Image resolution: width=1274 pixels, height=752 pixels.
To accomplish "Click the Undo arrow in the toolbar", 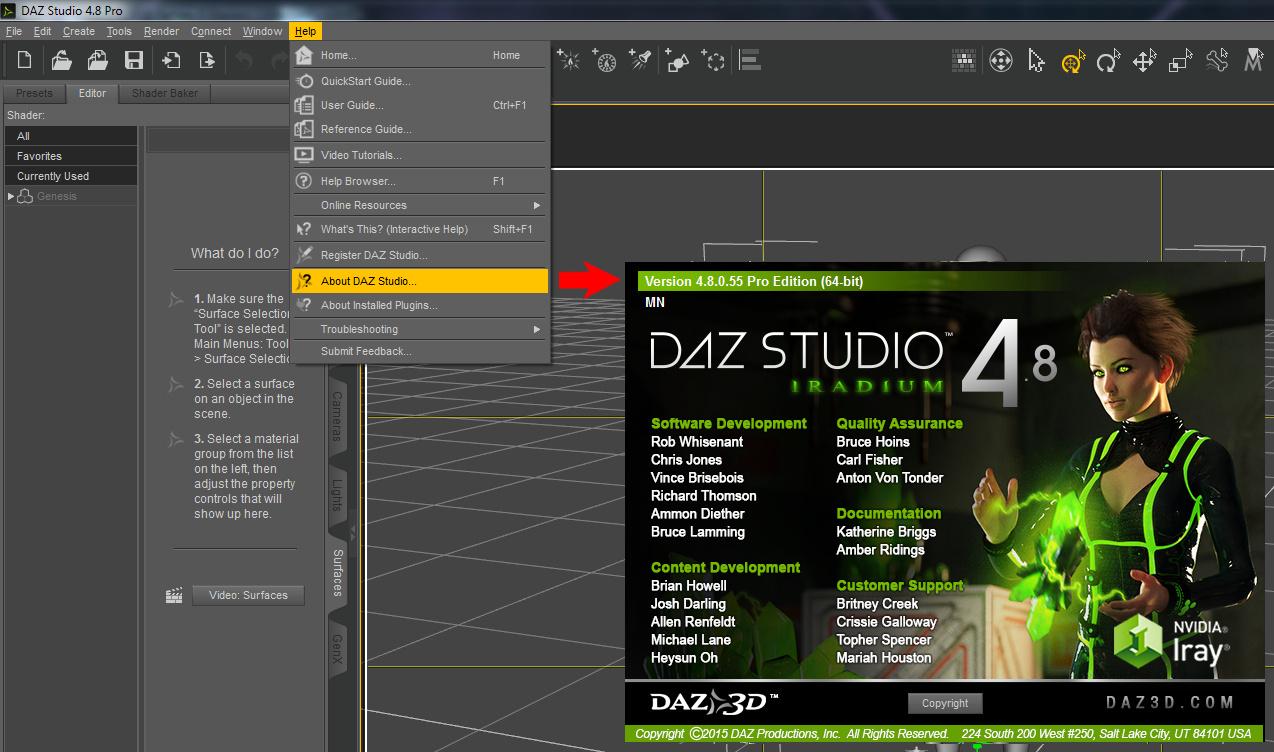I will (x=243, y=60).
